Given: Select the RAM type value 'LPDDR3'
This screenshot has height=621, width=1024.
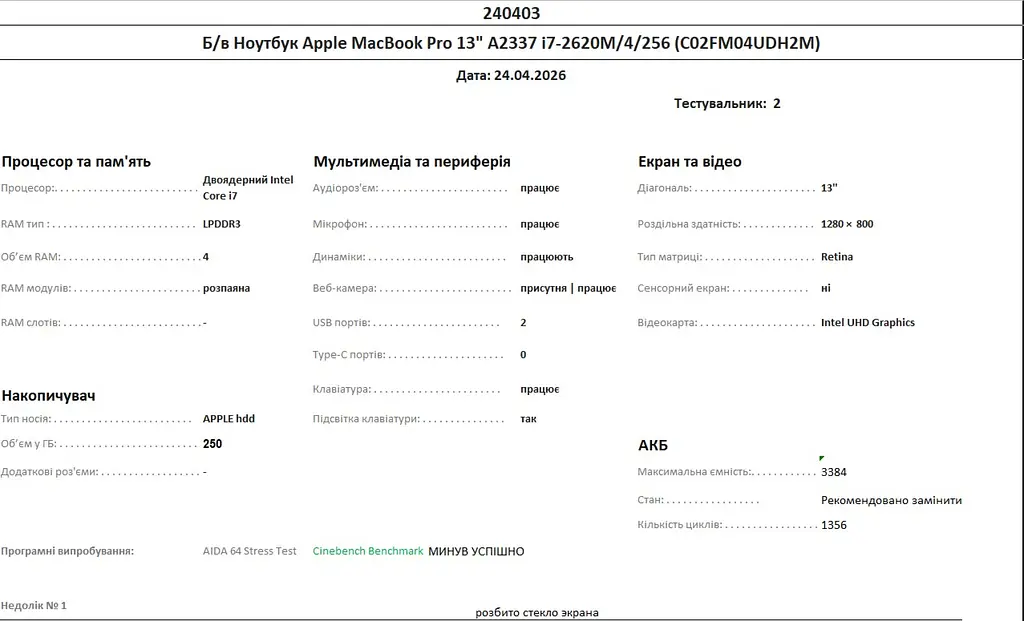Looking at the screenshot, I should [x=221, y=224].
